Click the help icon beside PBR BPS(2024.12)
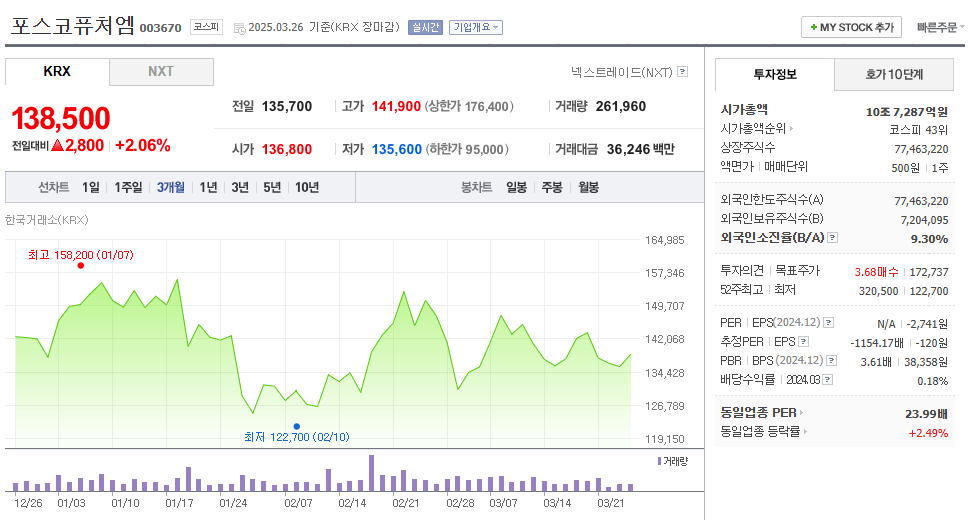Viewport: 973px width, 520px height. (832, 361)
